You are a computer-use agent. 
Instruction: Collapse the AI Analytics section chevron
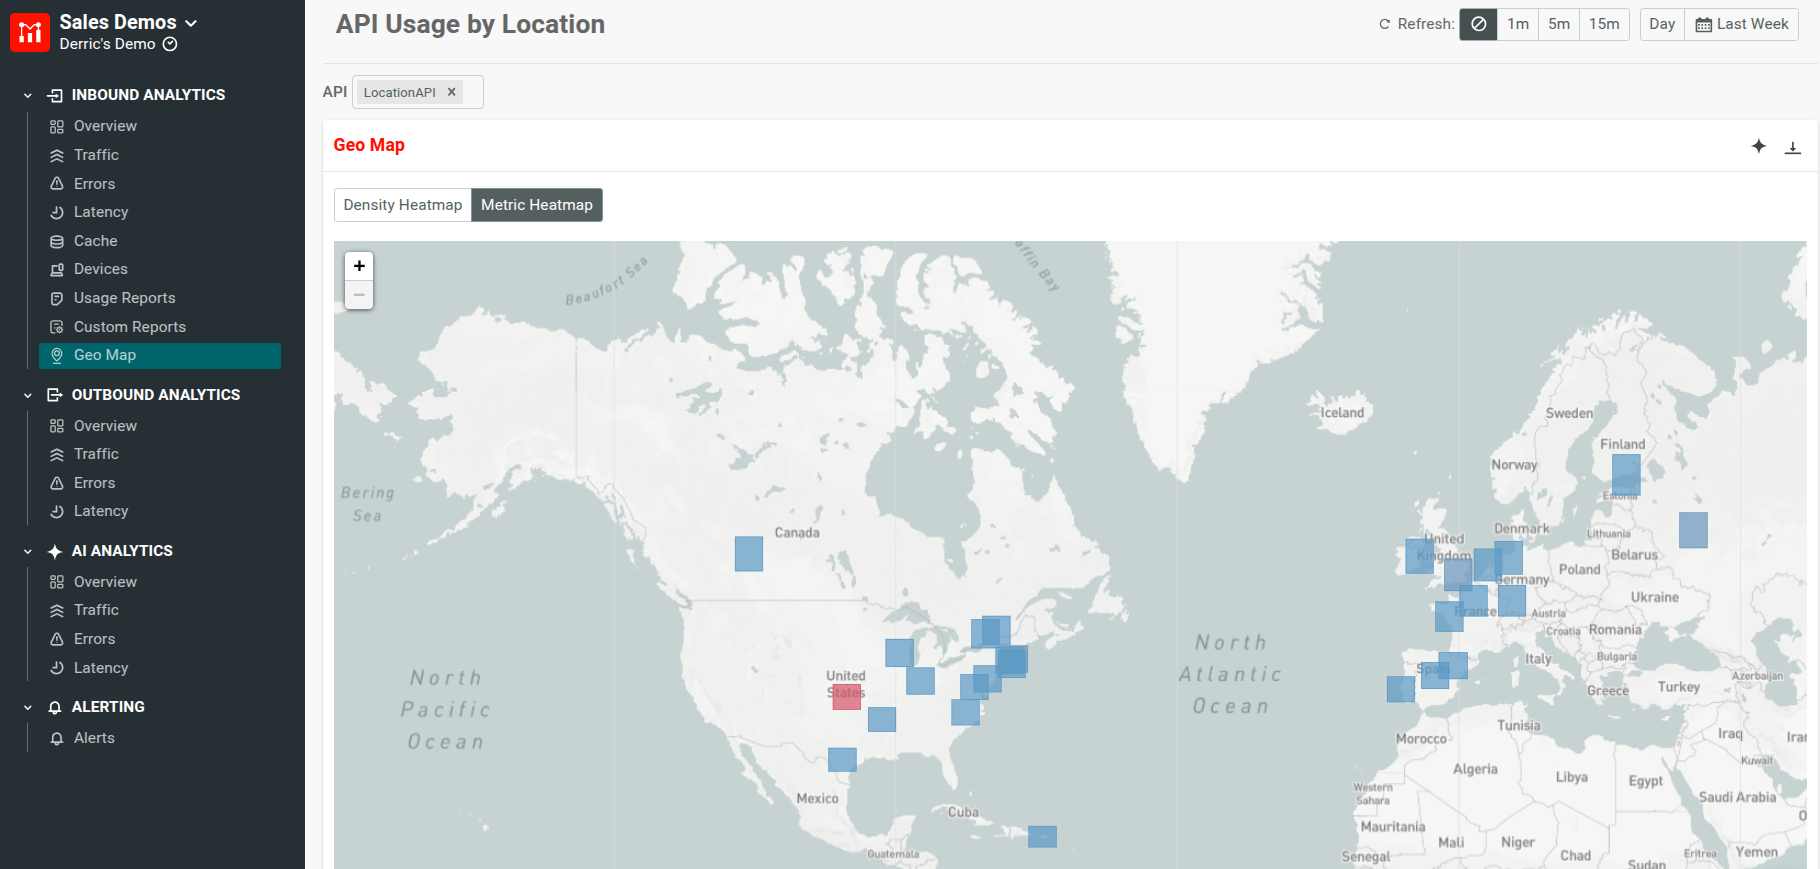pyautogui.click(x=28, y=552)
